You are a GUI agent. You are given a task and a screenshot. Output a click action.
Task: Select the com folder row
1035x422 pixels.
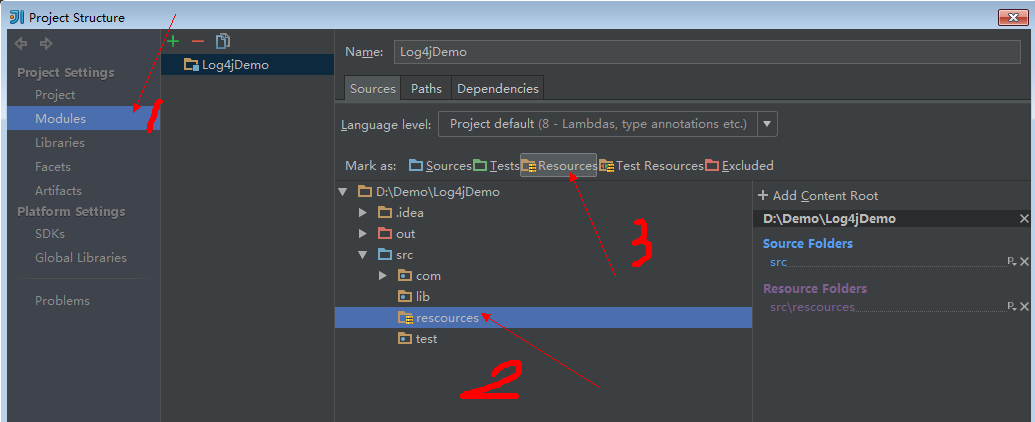point(543,275)
